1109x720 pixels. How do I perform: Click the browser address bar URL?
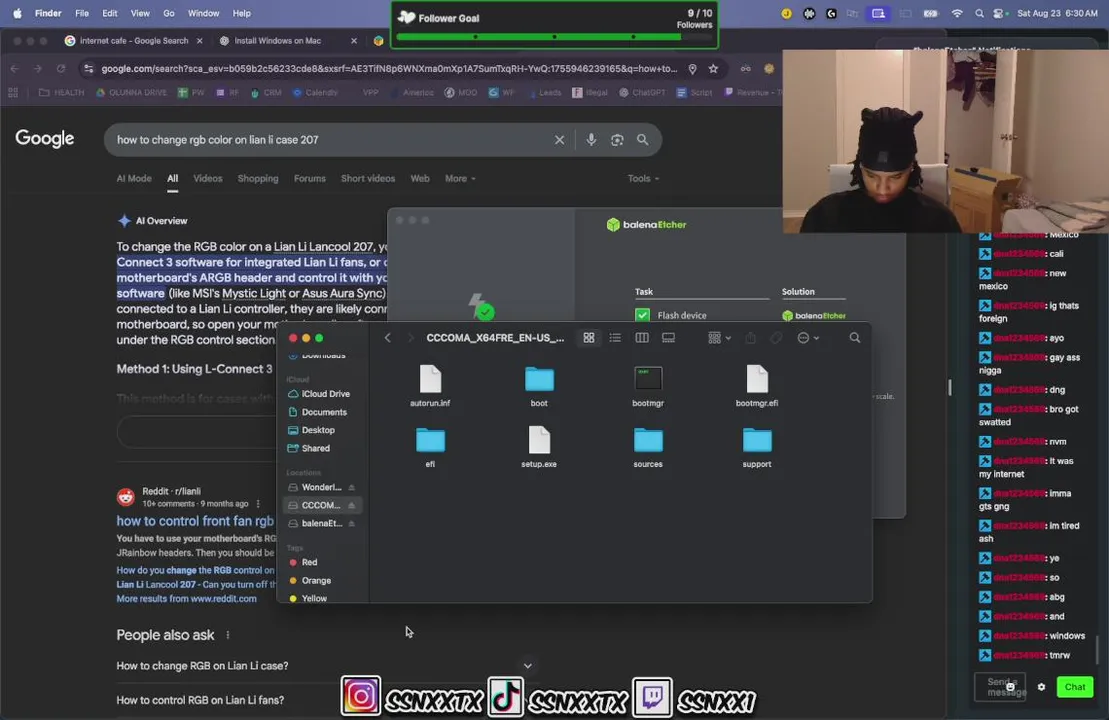[389, 69]
